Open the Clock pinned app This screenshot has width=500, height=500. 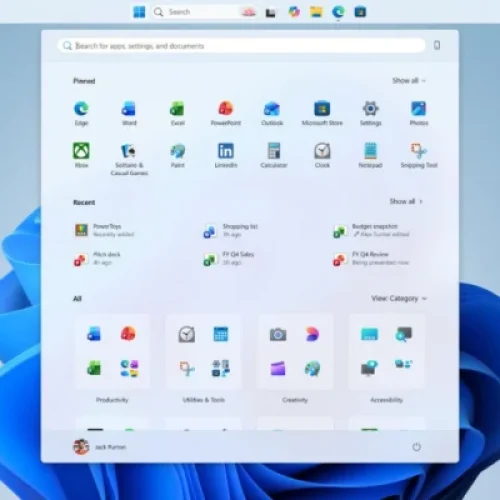(x=322, y=155)
